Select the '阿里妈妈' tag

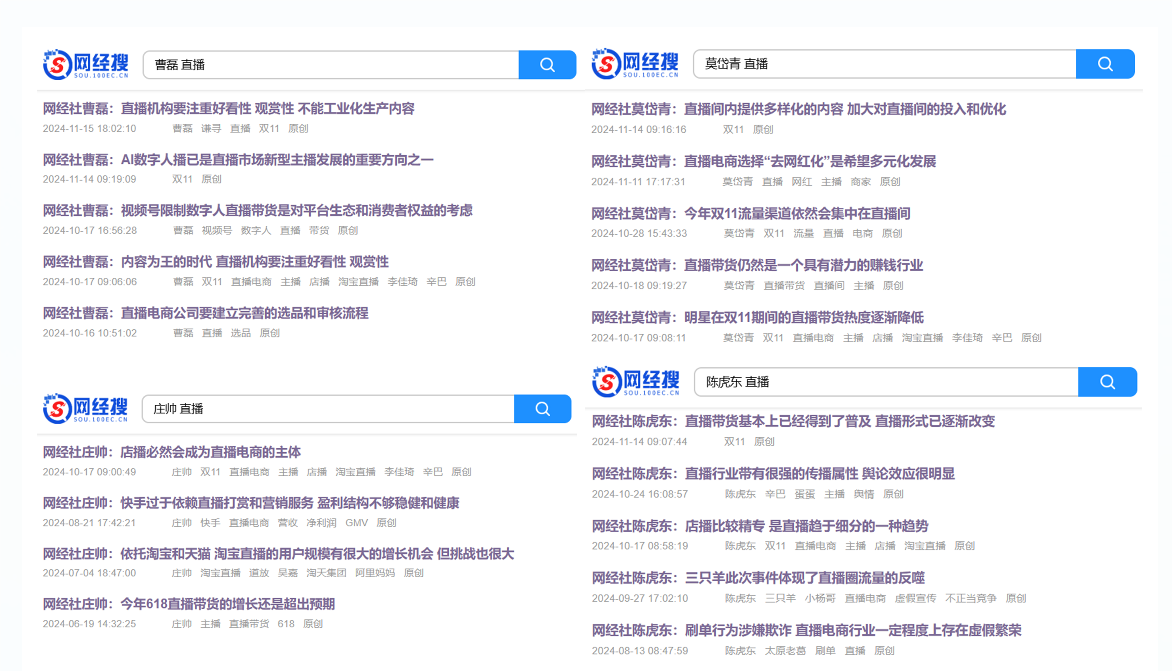(x=375, y=574)
